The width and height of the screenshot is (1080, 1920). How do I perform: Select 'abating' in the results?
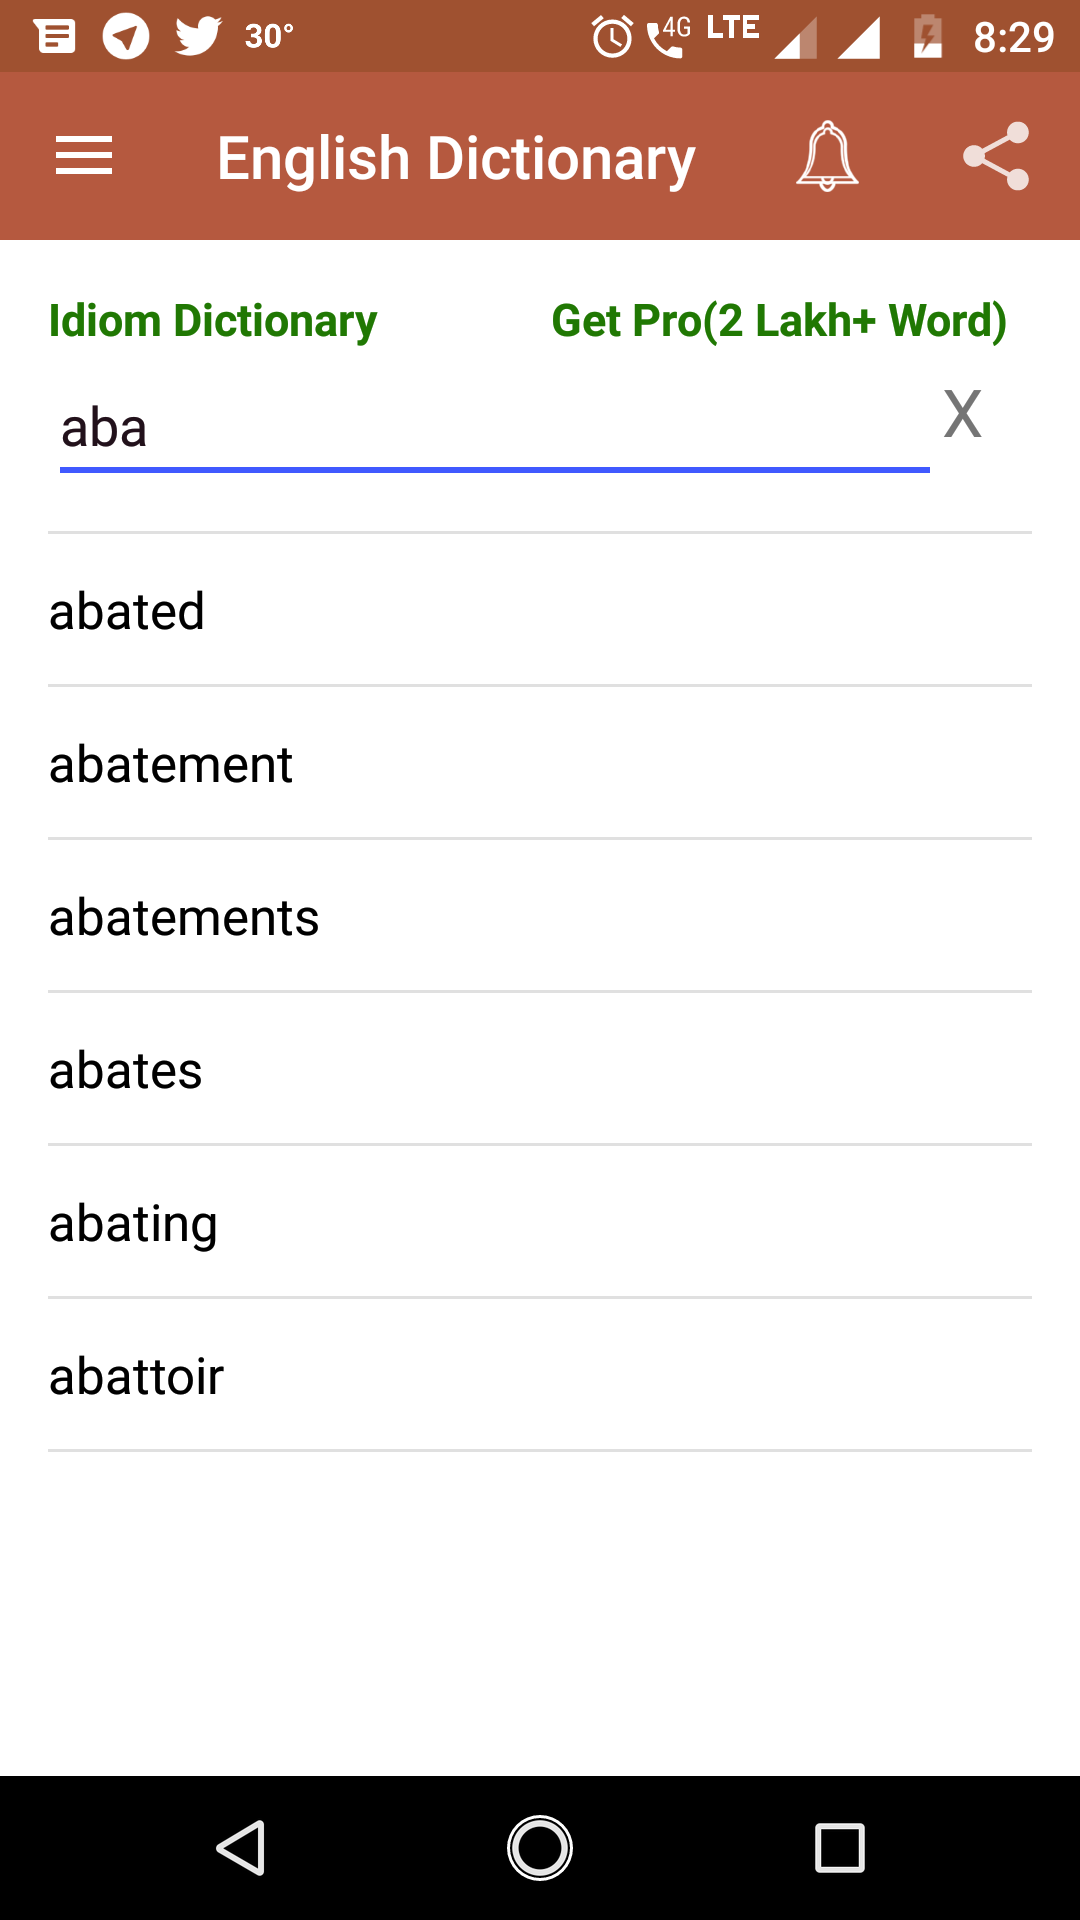coord(134,1223)
